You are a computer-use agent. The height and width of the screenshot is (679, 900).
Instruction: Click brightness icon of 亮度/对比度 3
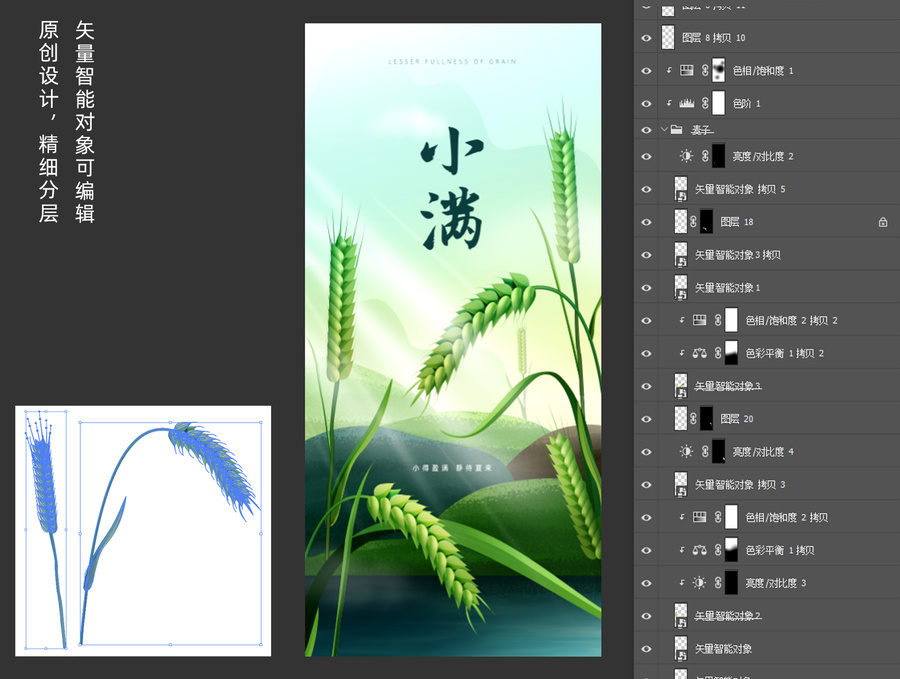point(699,583)
